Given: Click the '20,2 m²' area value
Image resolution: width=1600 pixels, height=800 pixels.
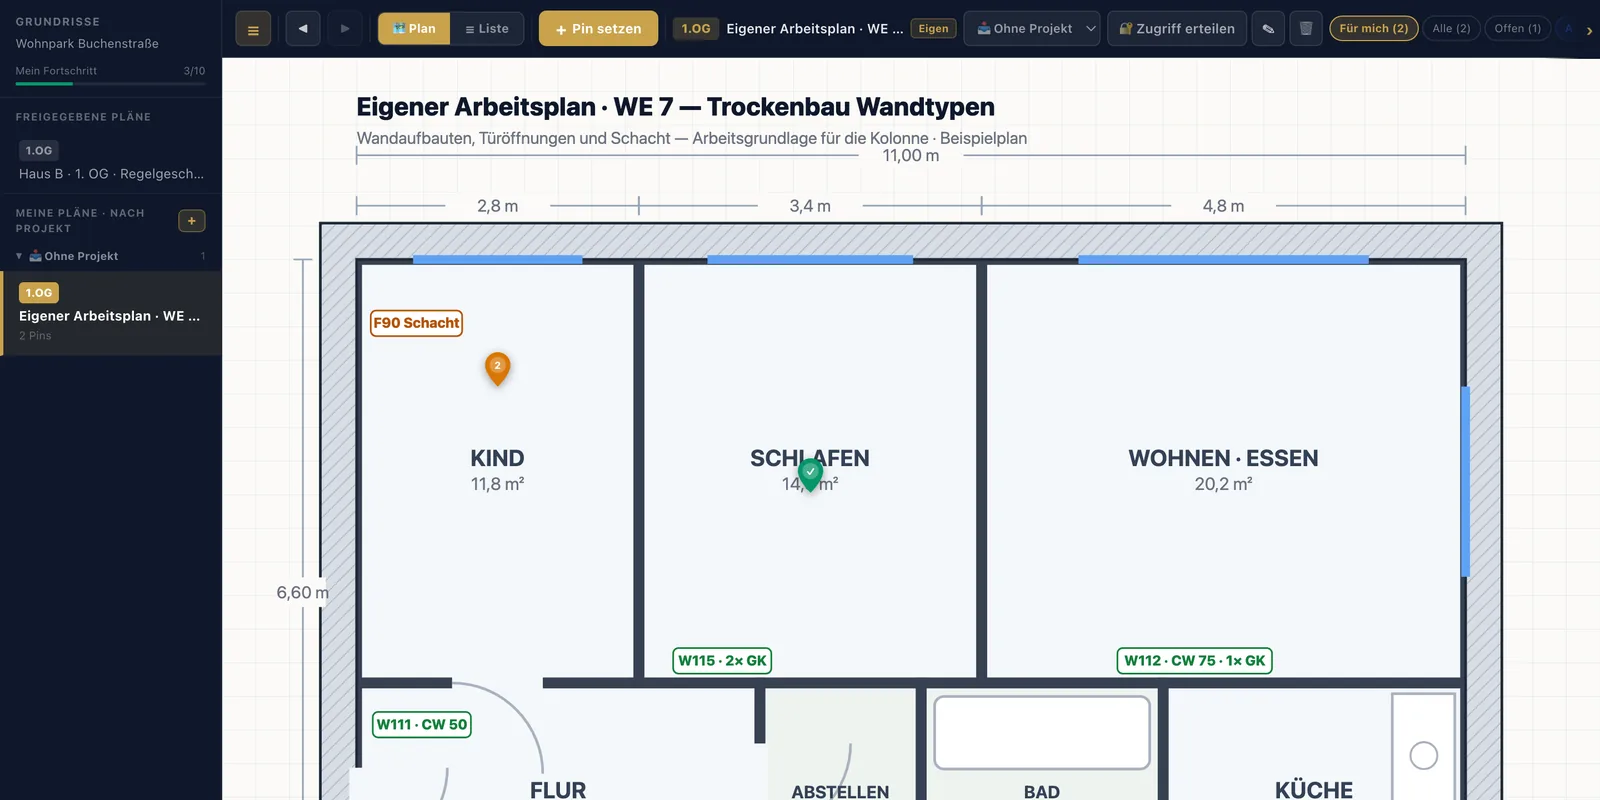Looking at the screenshot, I should tap(1223, 484).
